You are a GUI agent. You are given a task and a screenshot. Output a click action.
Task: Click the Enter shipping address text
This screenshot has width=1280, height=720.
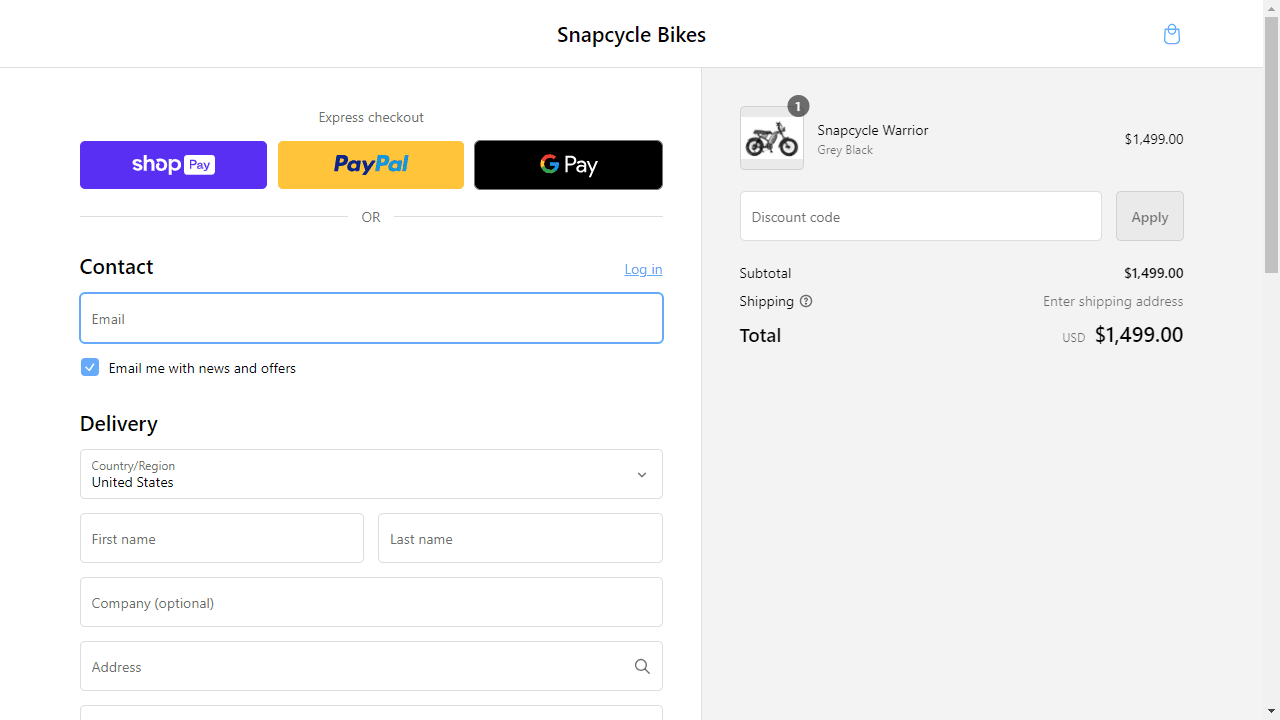[x=1113, y=301]
